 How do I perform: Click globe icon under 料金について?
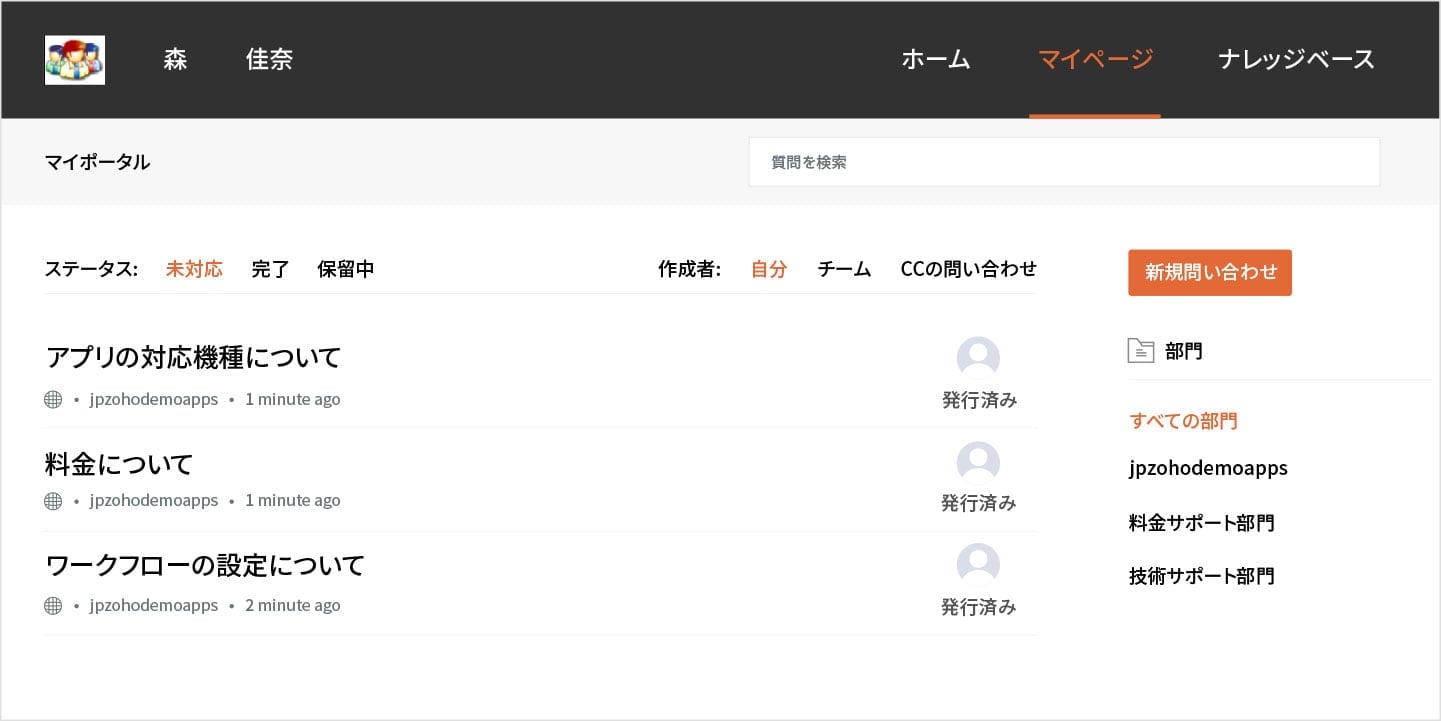(53, 501)
